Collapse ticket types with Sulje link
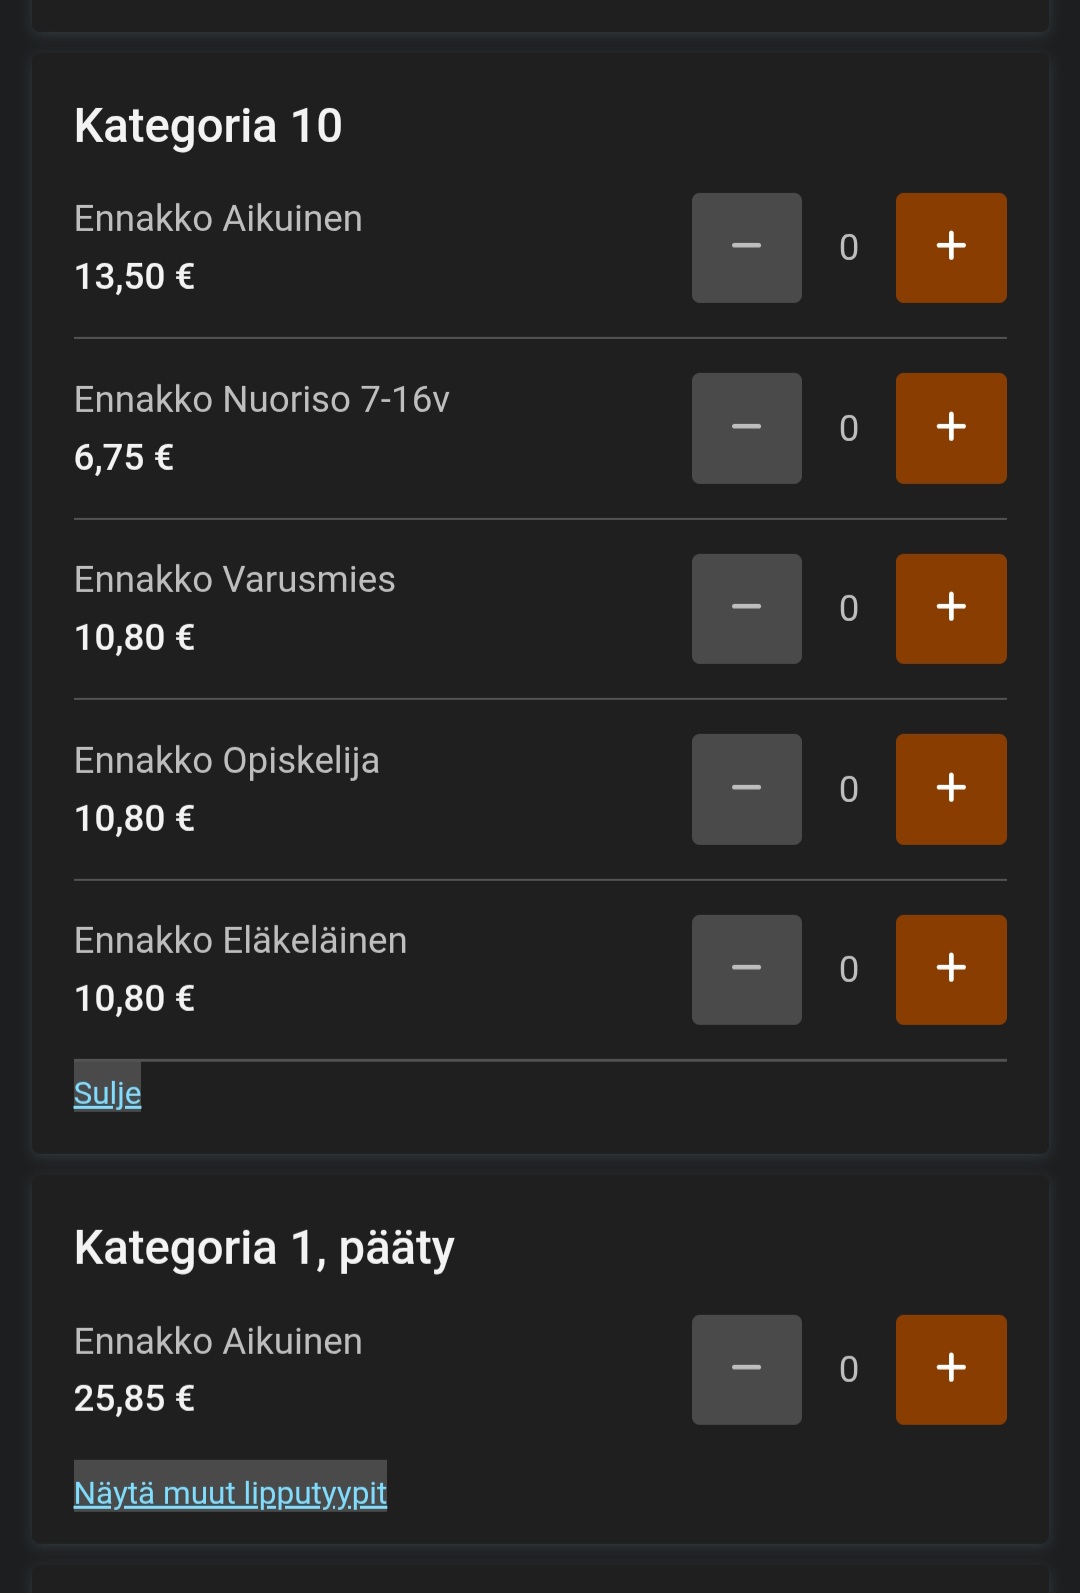 tap(107, 1093)
